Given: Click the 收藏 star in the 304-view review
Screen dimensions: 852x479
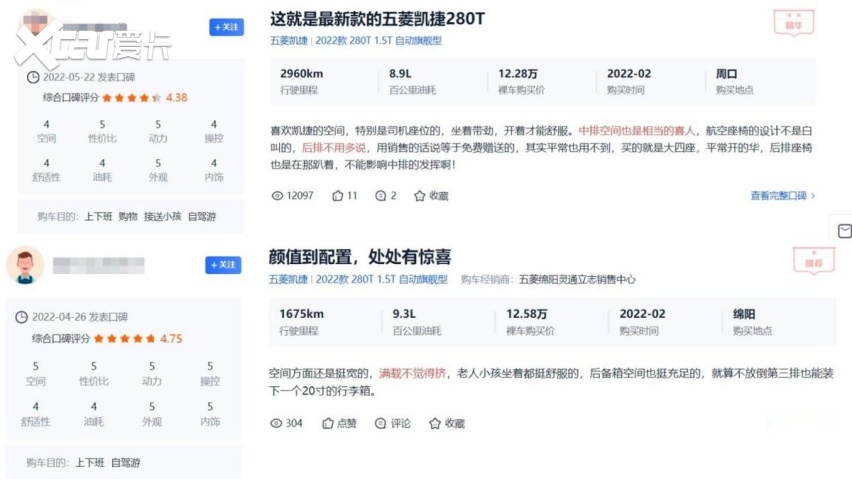Looking at the screenshot, I should [x=435, y=423].
